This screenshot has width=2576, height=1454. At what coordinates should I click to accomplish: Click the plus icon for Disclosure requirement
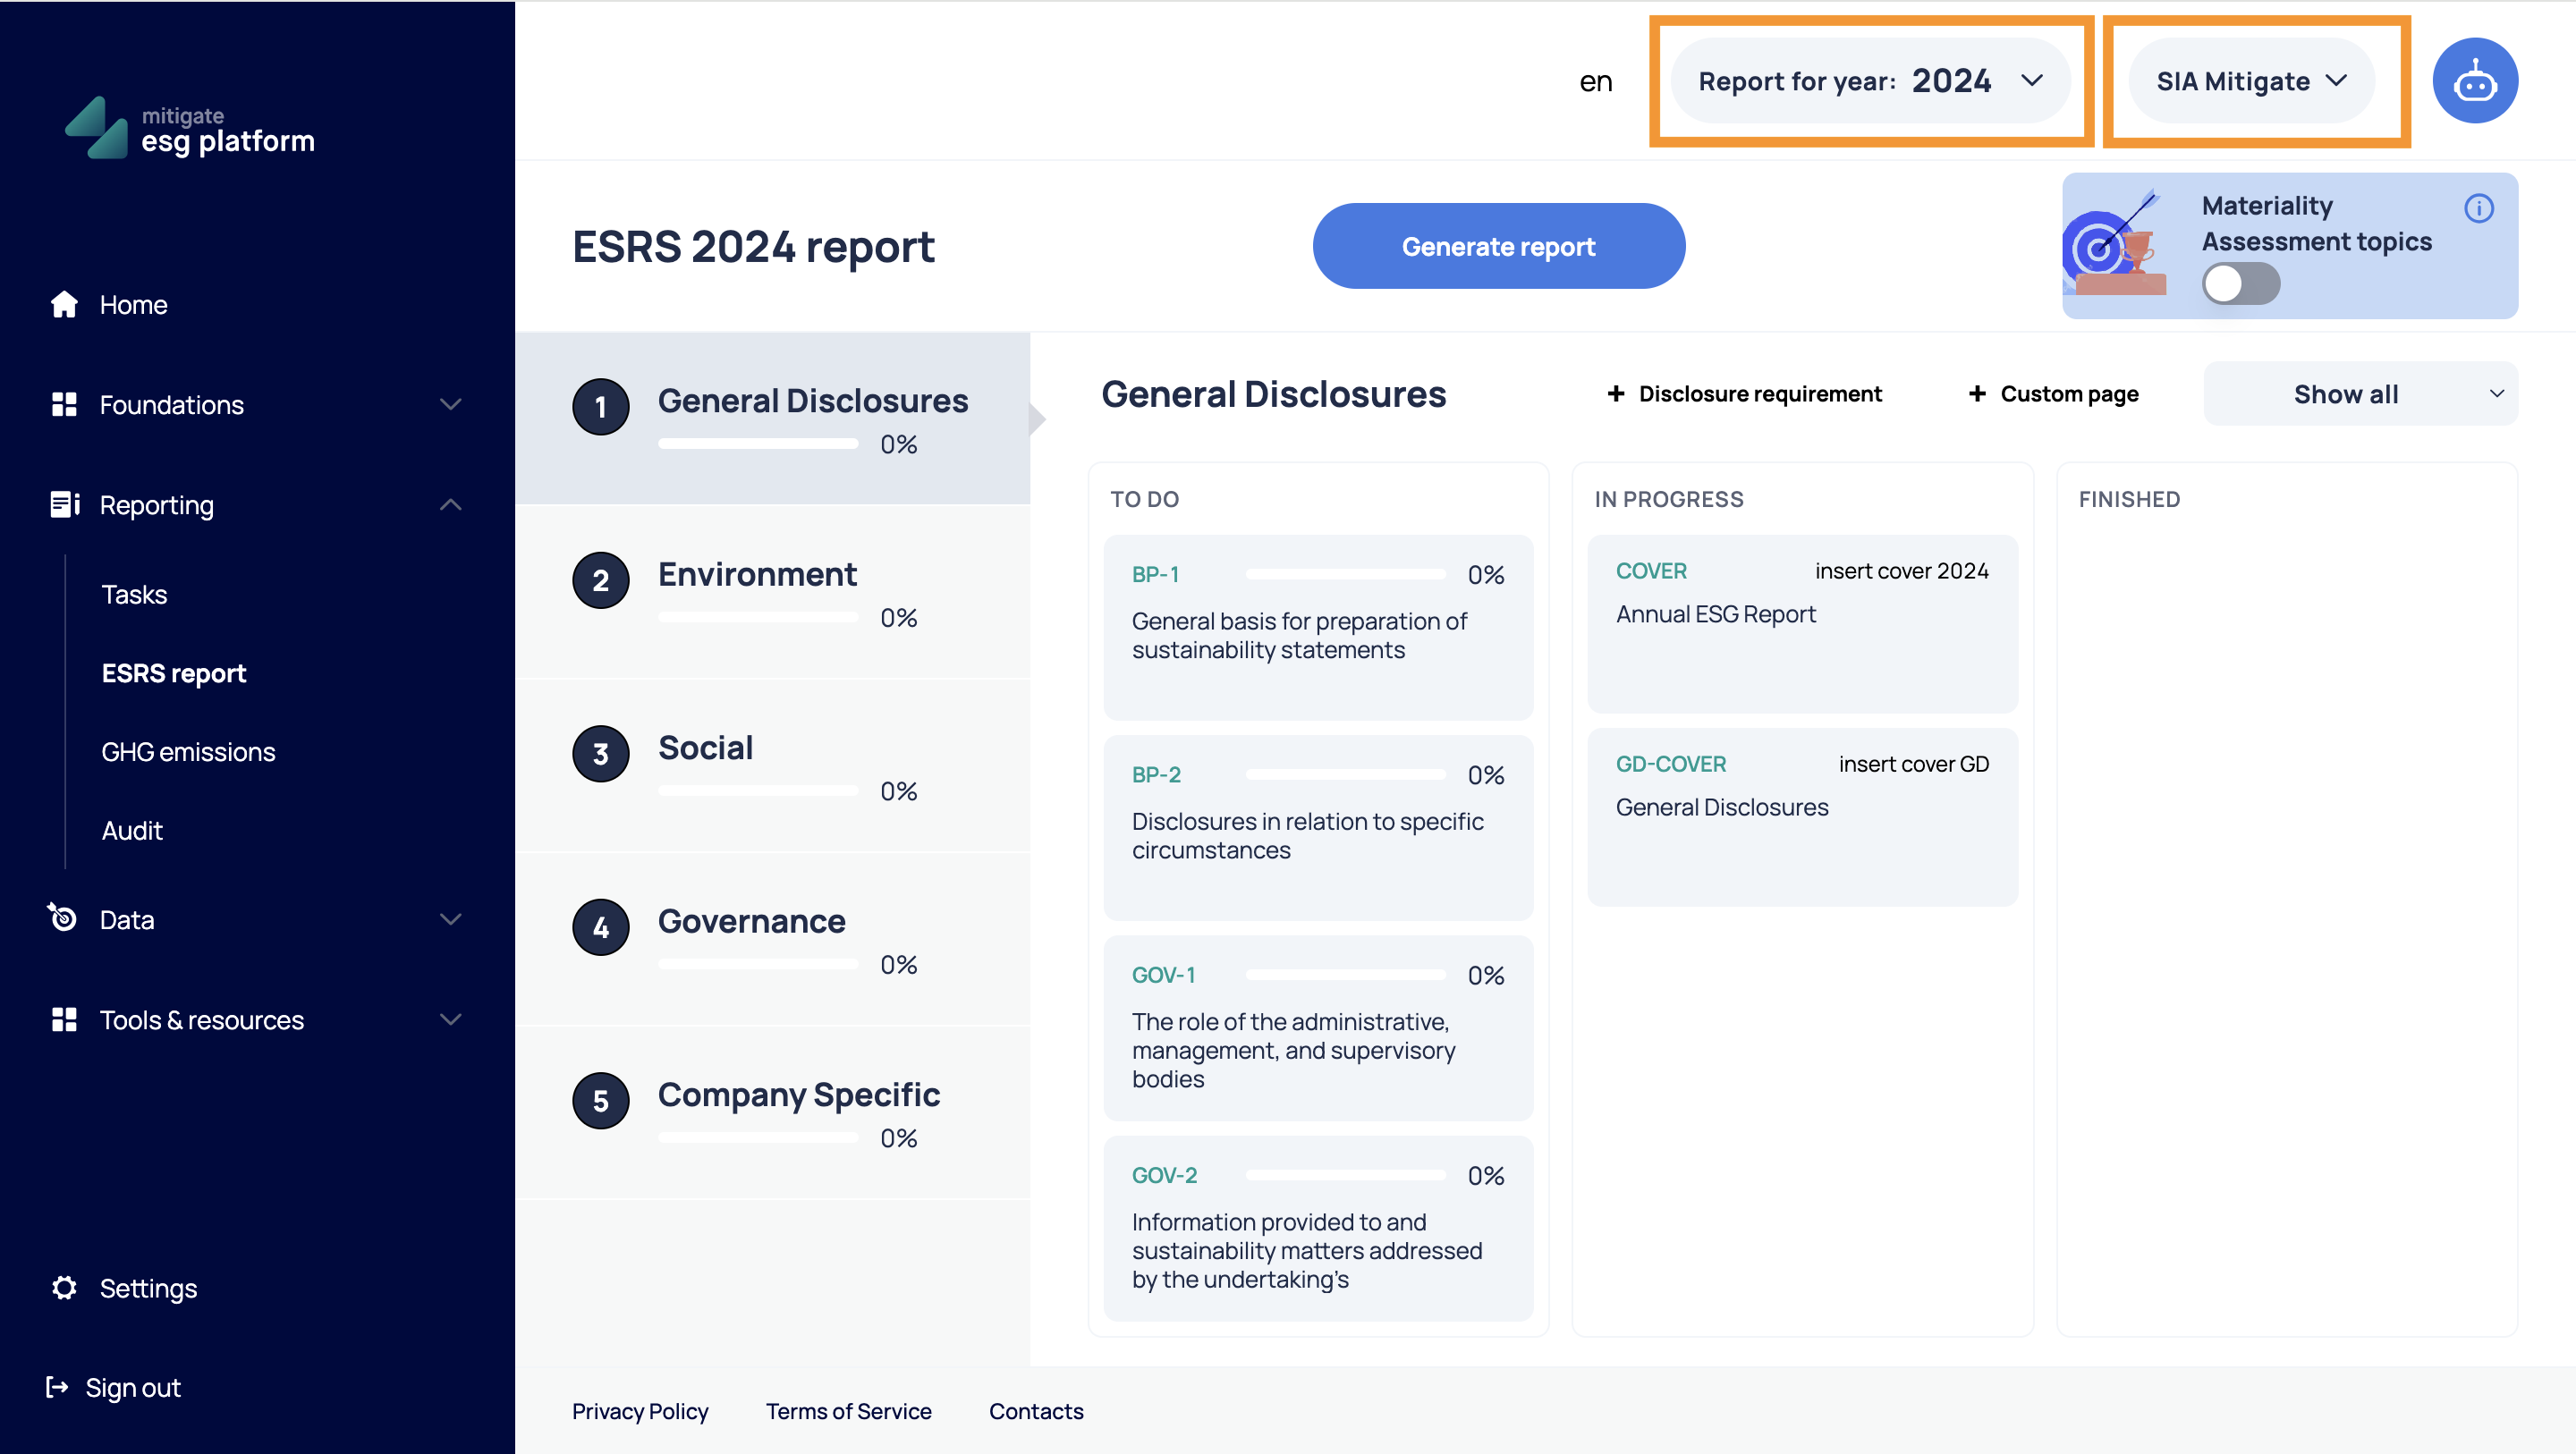click(1615, 394)
